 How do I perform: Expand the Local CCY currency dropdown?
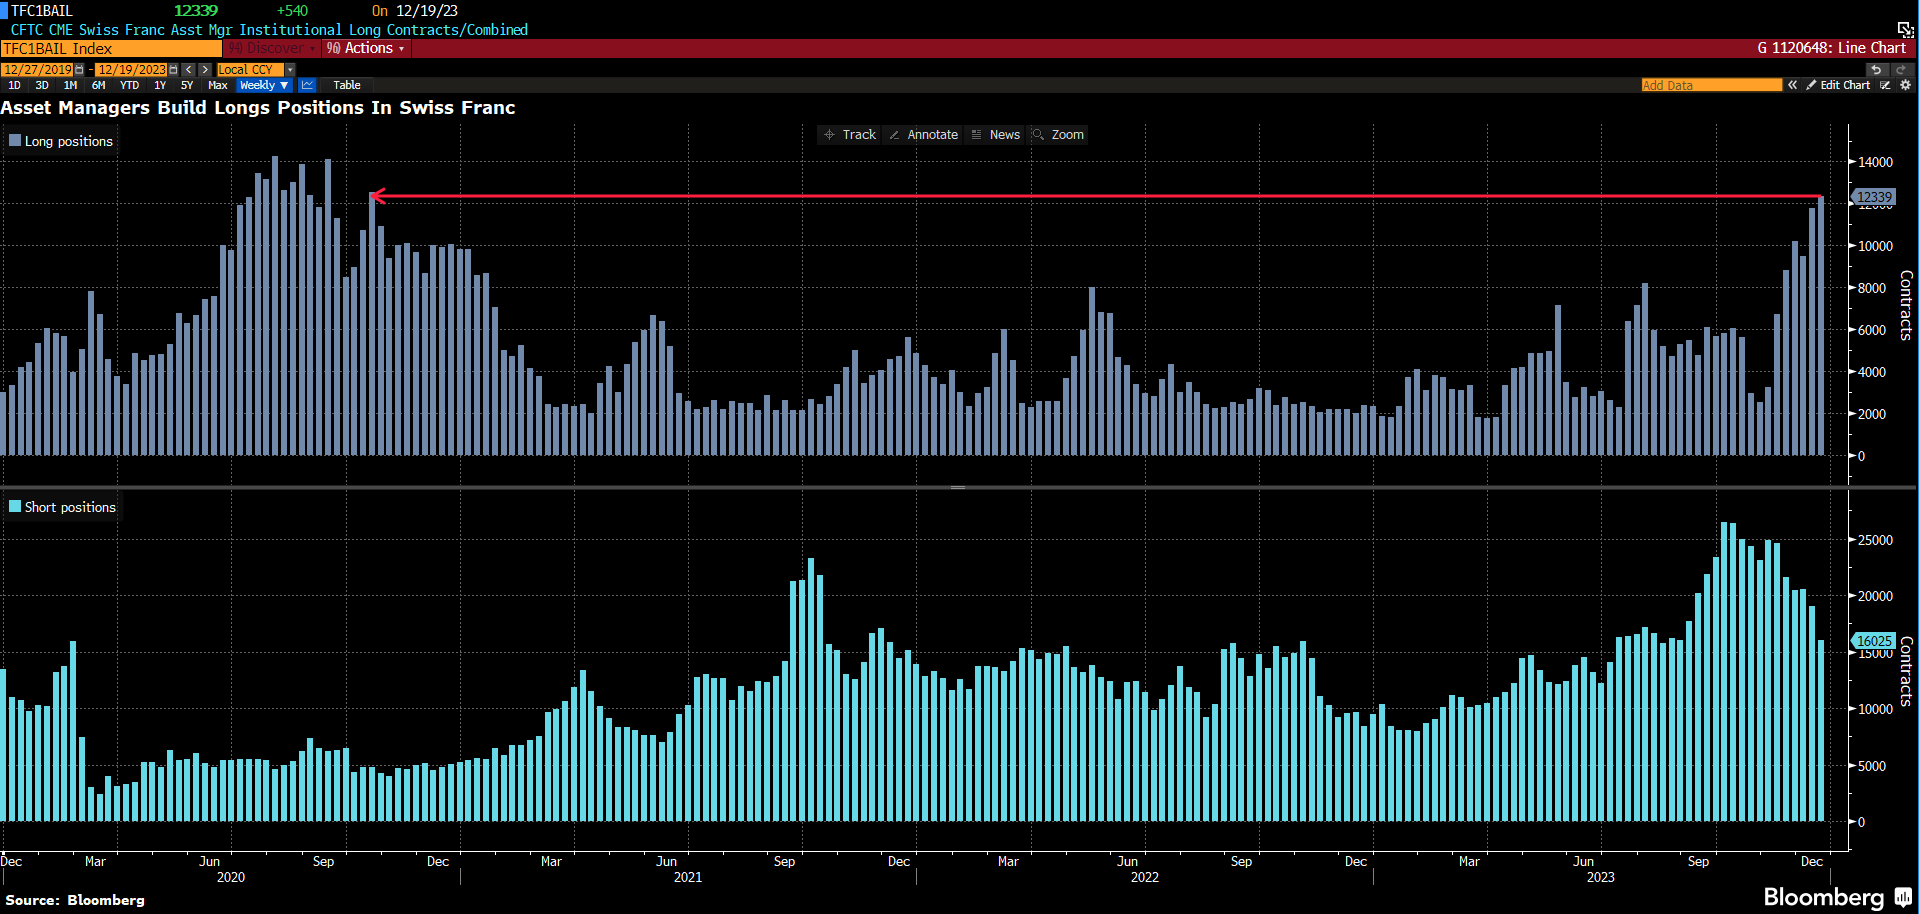(x=290, y=70)
